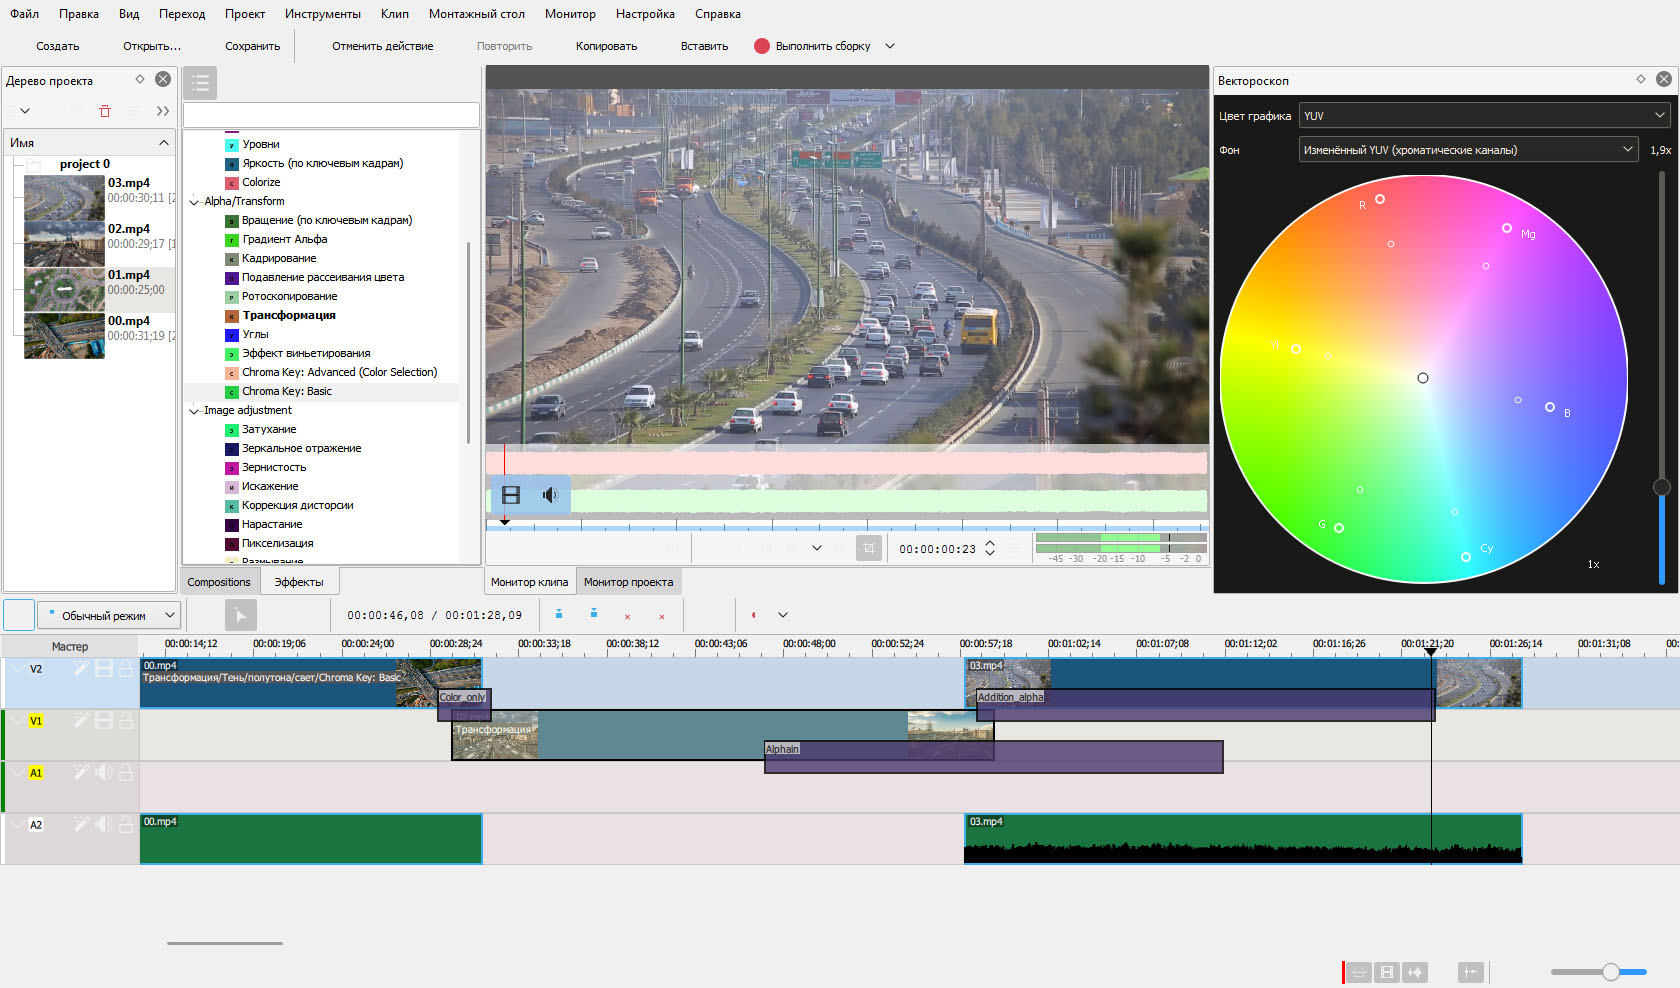Toggle the snap icon in the status bar
The width and height of the screenshot is (1680, 988).
coord(1470,972)
